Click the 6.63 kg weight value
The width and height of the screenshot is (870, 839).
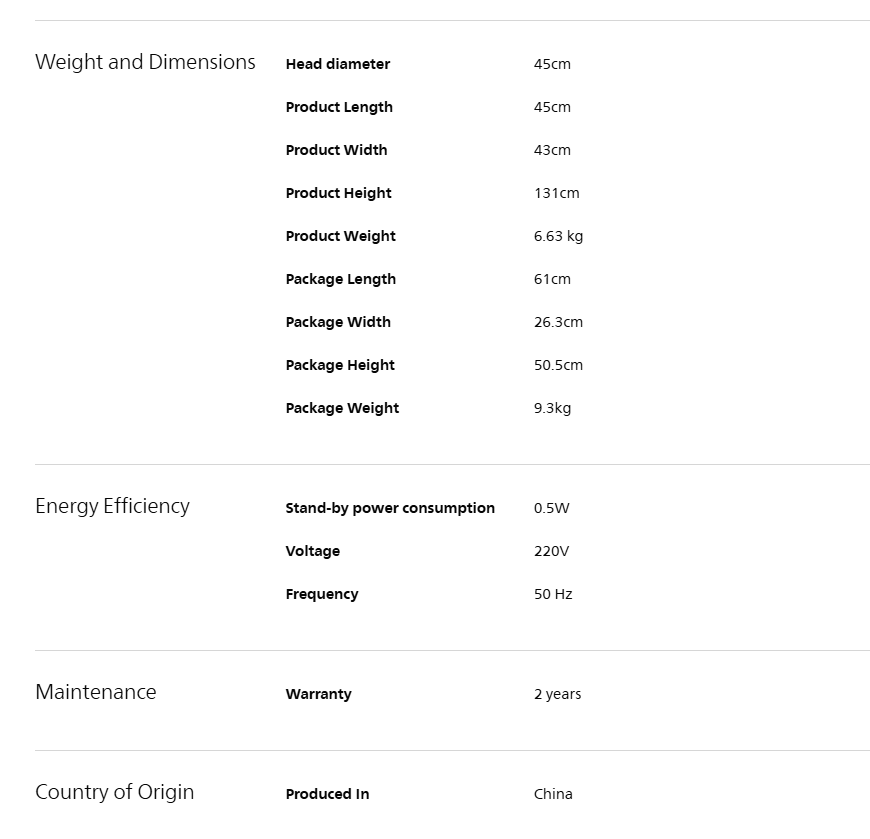pyautogui.click(x=558, y=236)
